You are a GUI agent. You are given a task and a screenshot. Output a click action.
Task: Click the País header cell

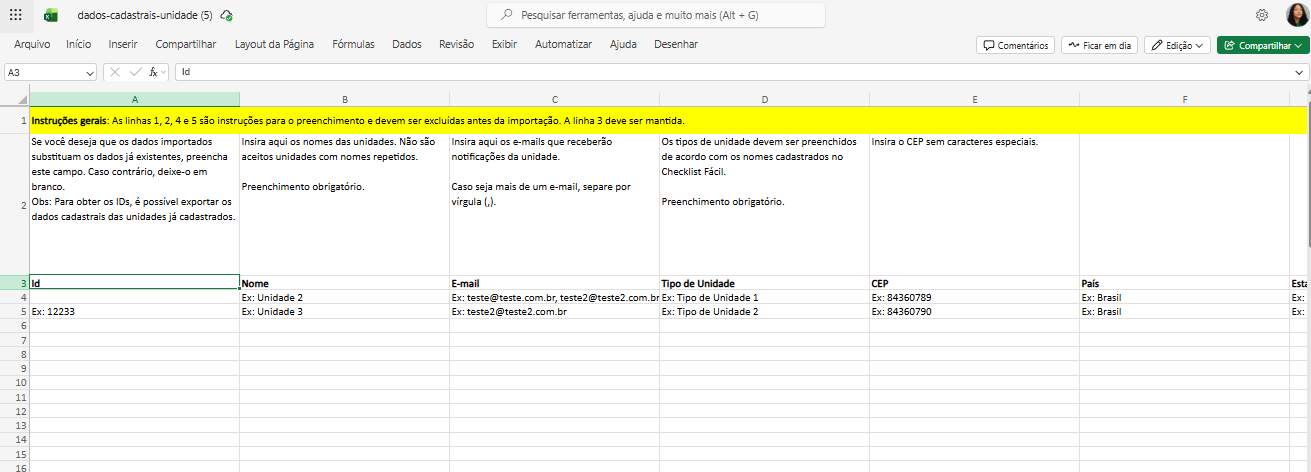pyautogui.click(x=1184, y=283)
